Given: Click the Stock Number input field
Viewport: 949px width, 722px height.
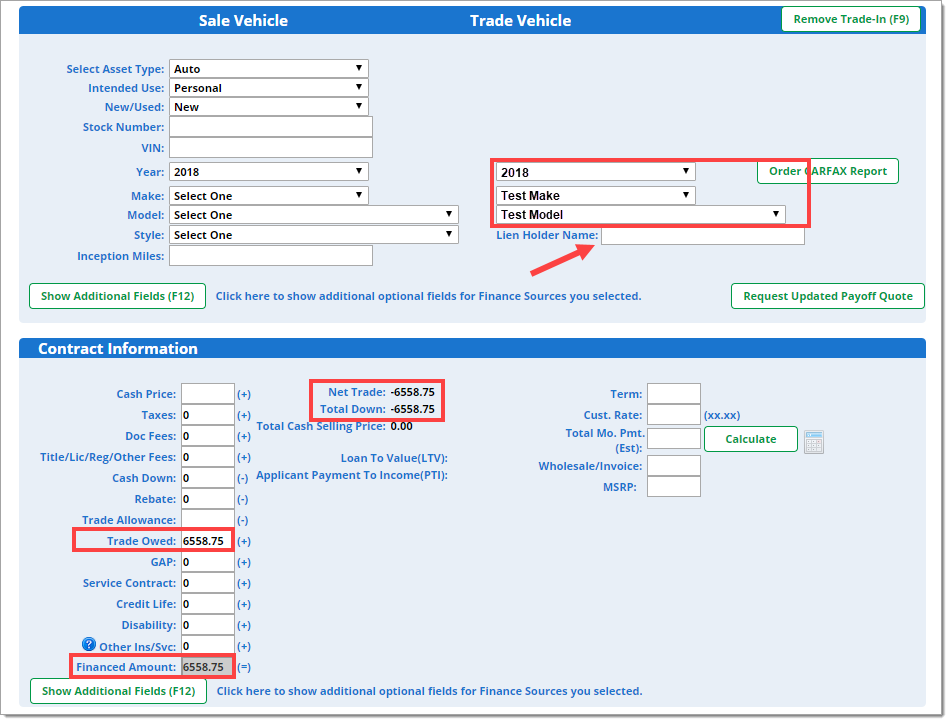Looking at the screenshot, I should coord(270,127).
